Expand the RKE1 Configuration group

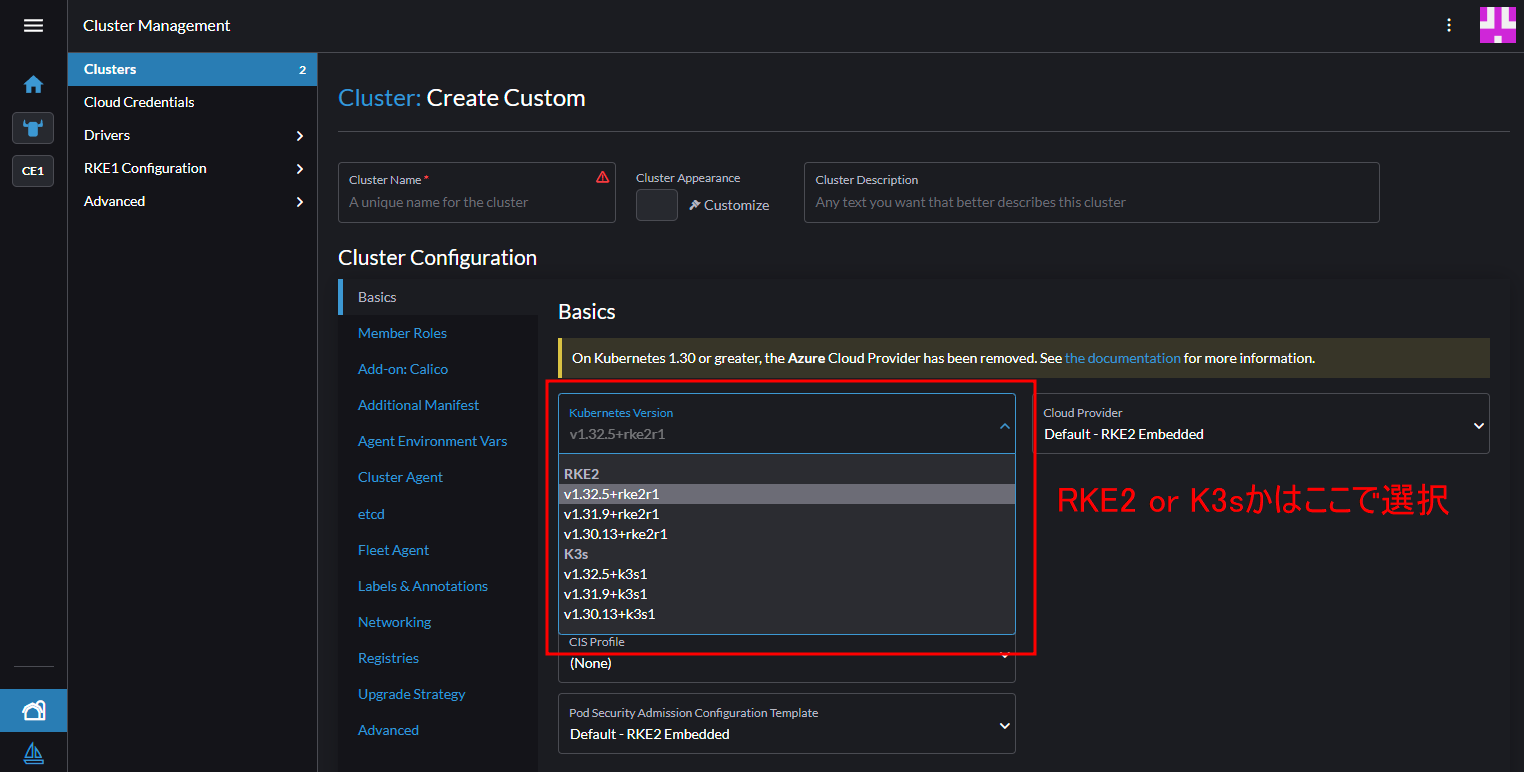click(x=192, y=168)
